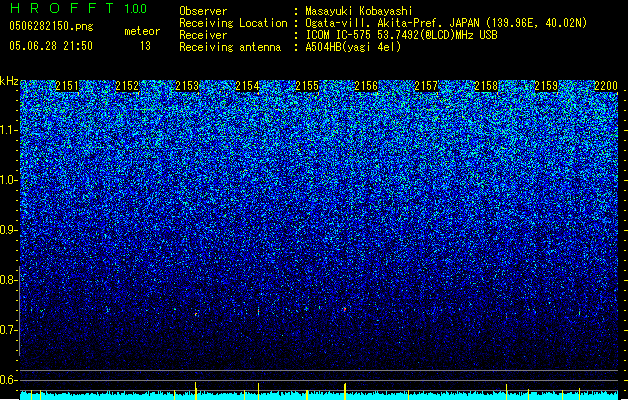Click the kHz axis unit label
The image size is (629, 400).
[9, 81]
